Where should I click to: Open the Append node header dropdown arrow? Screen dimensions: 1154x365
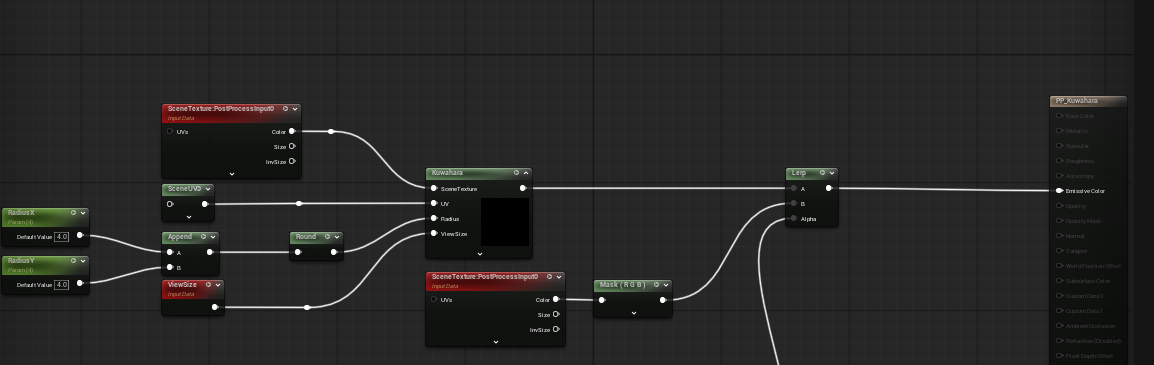pos(212,237)
